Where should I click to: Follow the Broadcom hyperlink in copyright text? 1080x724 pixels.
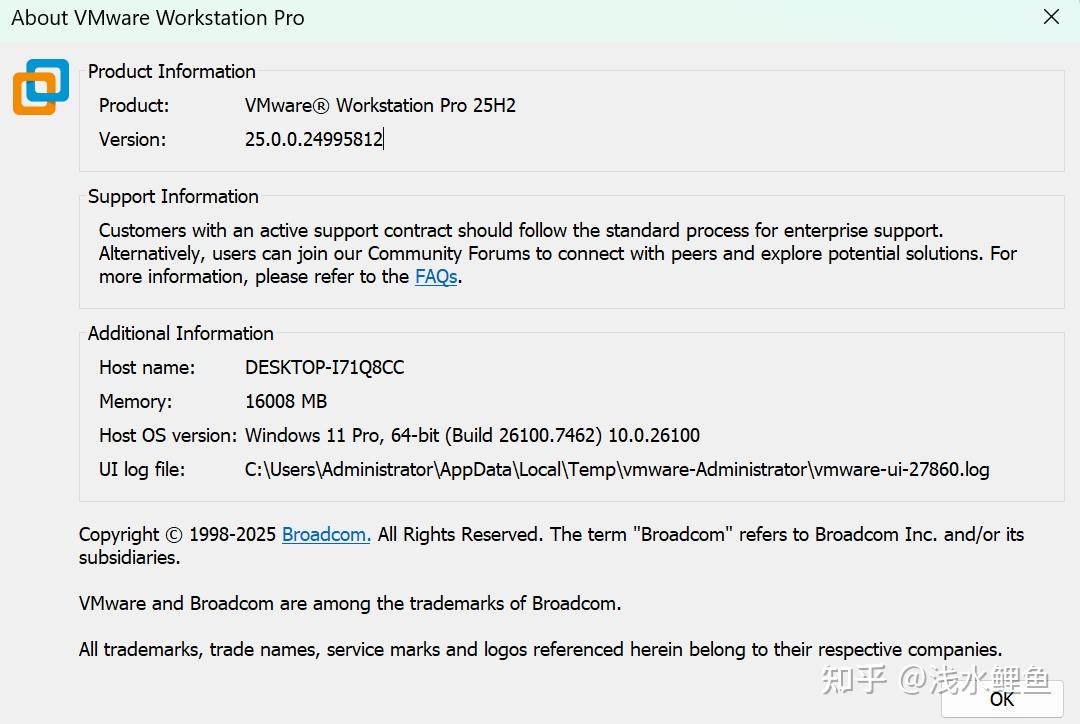coord(326,535)
